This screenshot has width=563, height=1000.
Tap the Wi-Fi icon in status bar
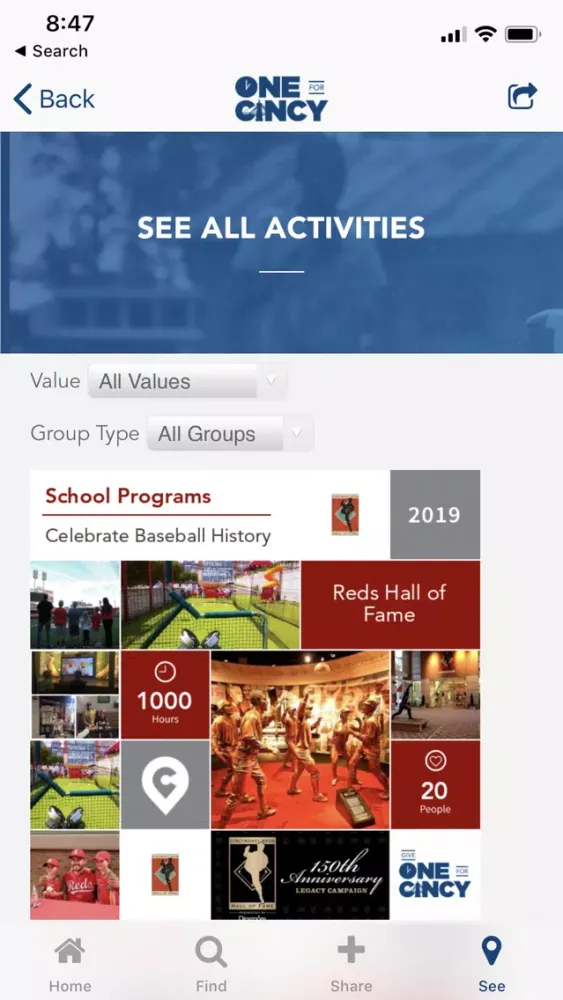tap(486, 35)
